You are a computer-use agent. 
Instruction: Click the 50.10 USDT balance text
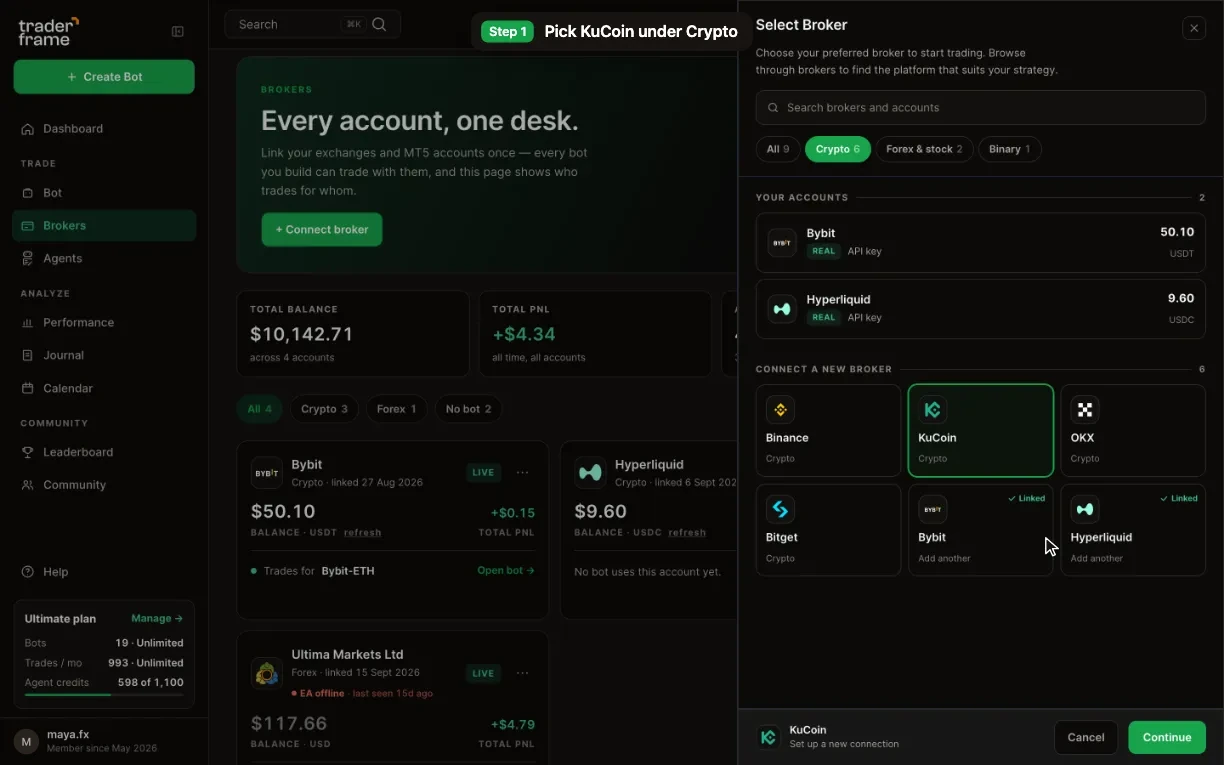click(x=1177, y=232)
